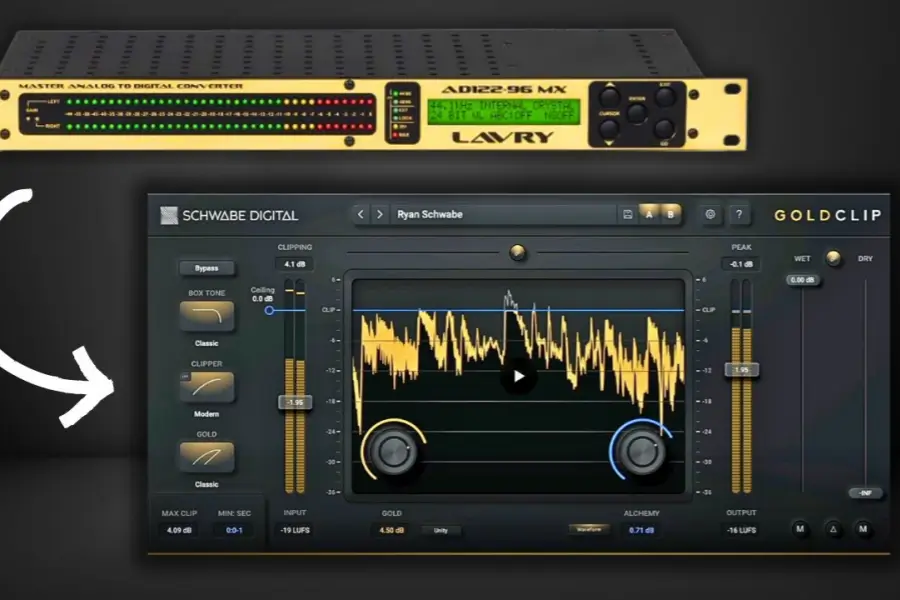
Task: Switch to preset slot A
Action: click(x=649, y=214)
